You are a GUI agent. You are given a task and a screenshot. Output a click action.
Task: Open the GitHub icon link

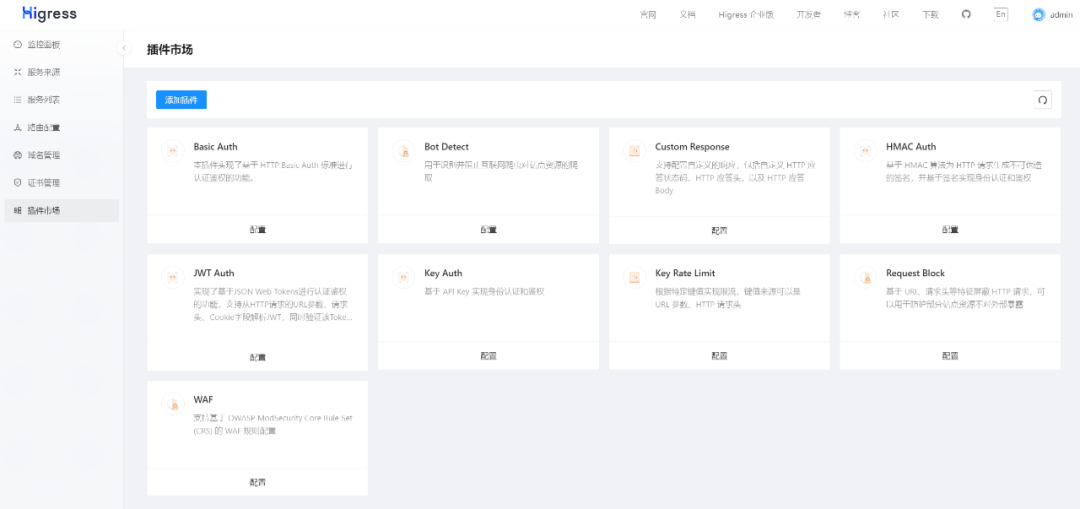(x=966, y=14)
